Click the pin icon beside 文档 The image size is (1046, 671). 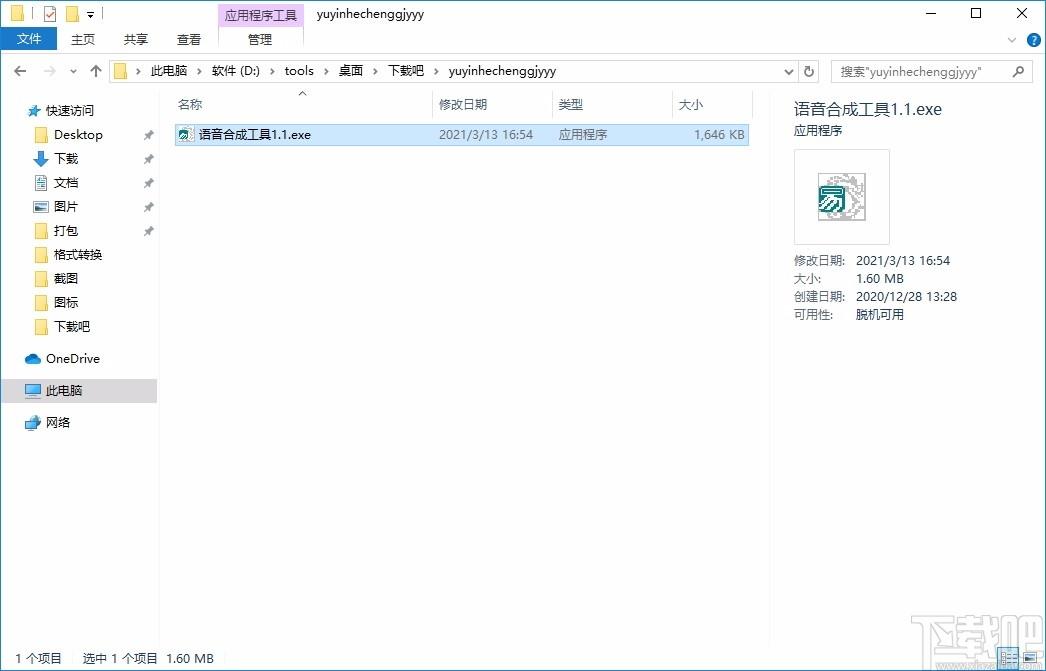point(148,183)
